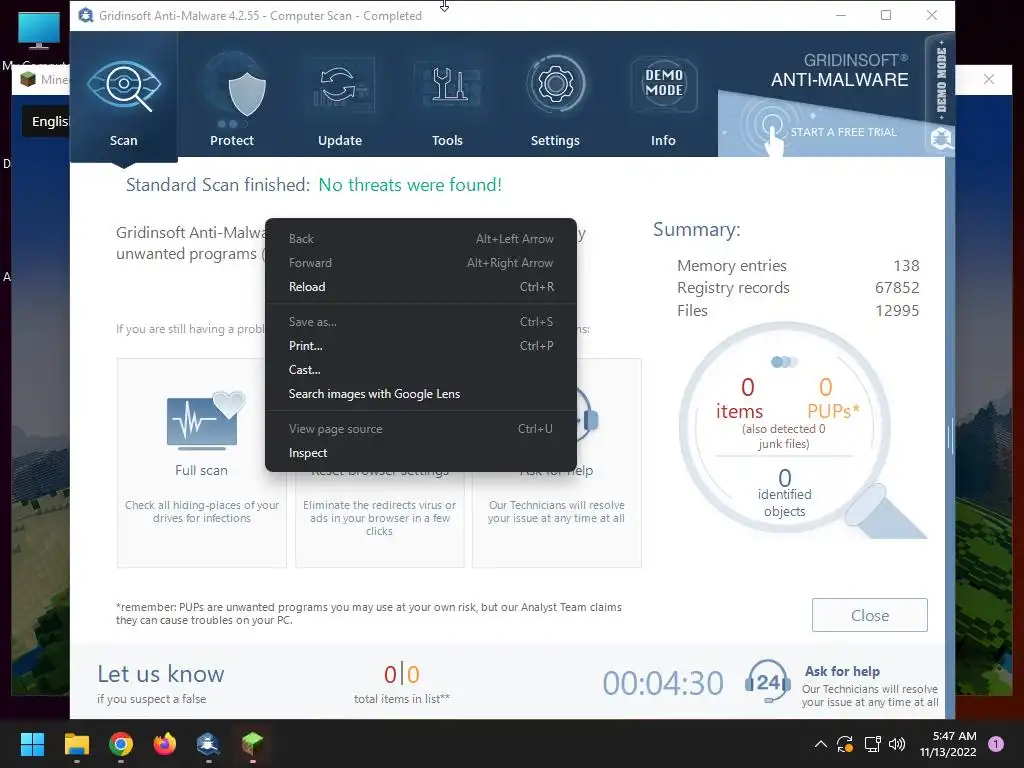This screenshot has width=1024, height=768.
Task: Click the Registry records value 67852
Action: tap(897, 288)
